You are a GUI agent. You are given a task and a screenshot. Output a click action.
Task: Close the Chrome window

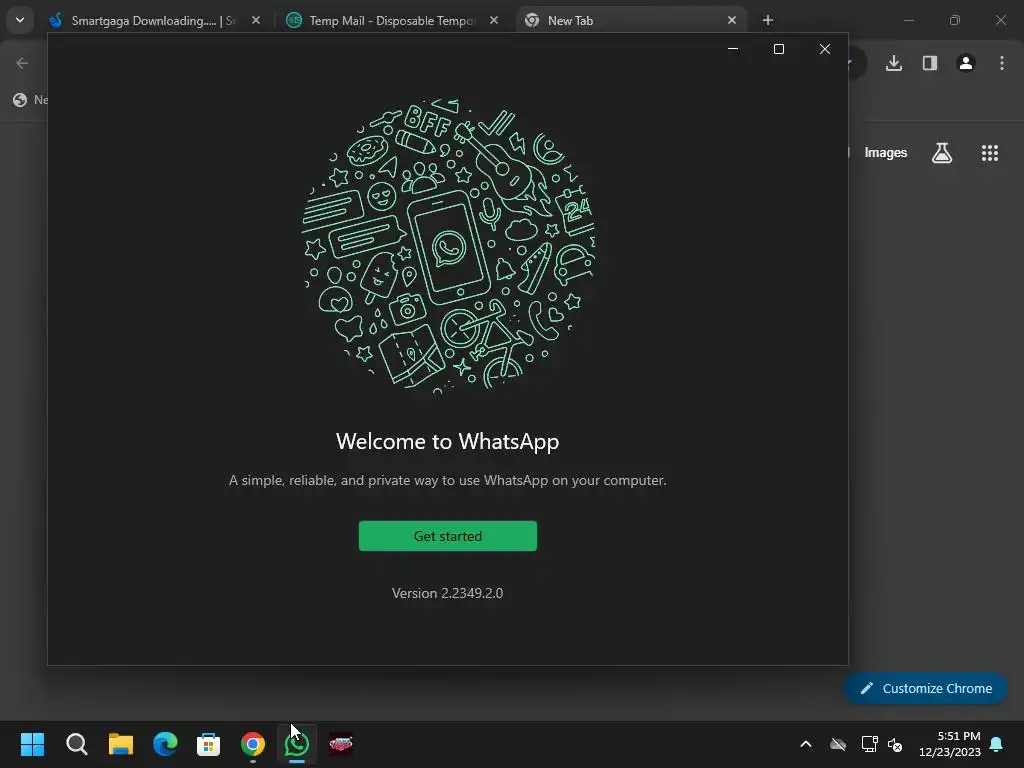(x=1000, y=20)
